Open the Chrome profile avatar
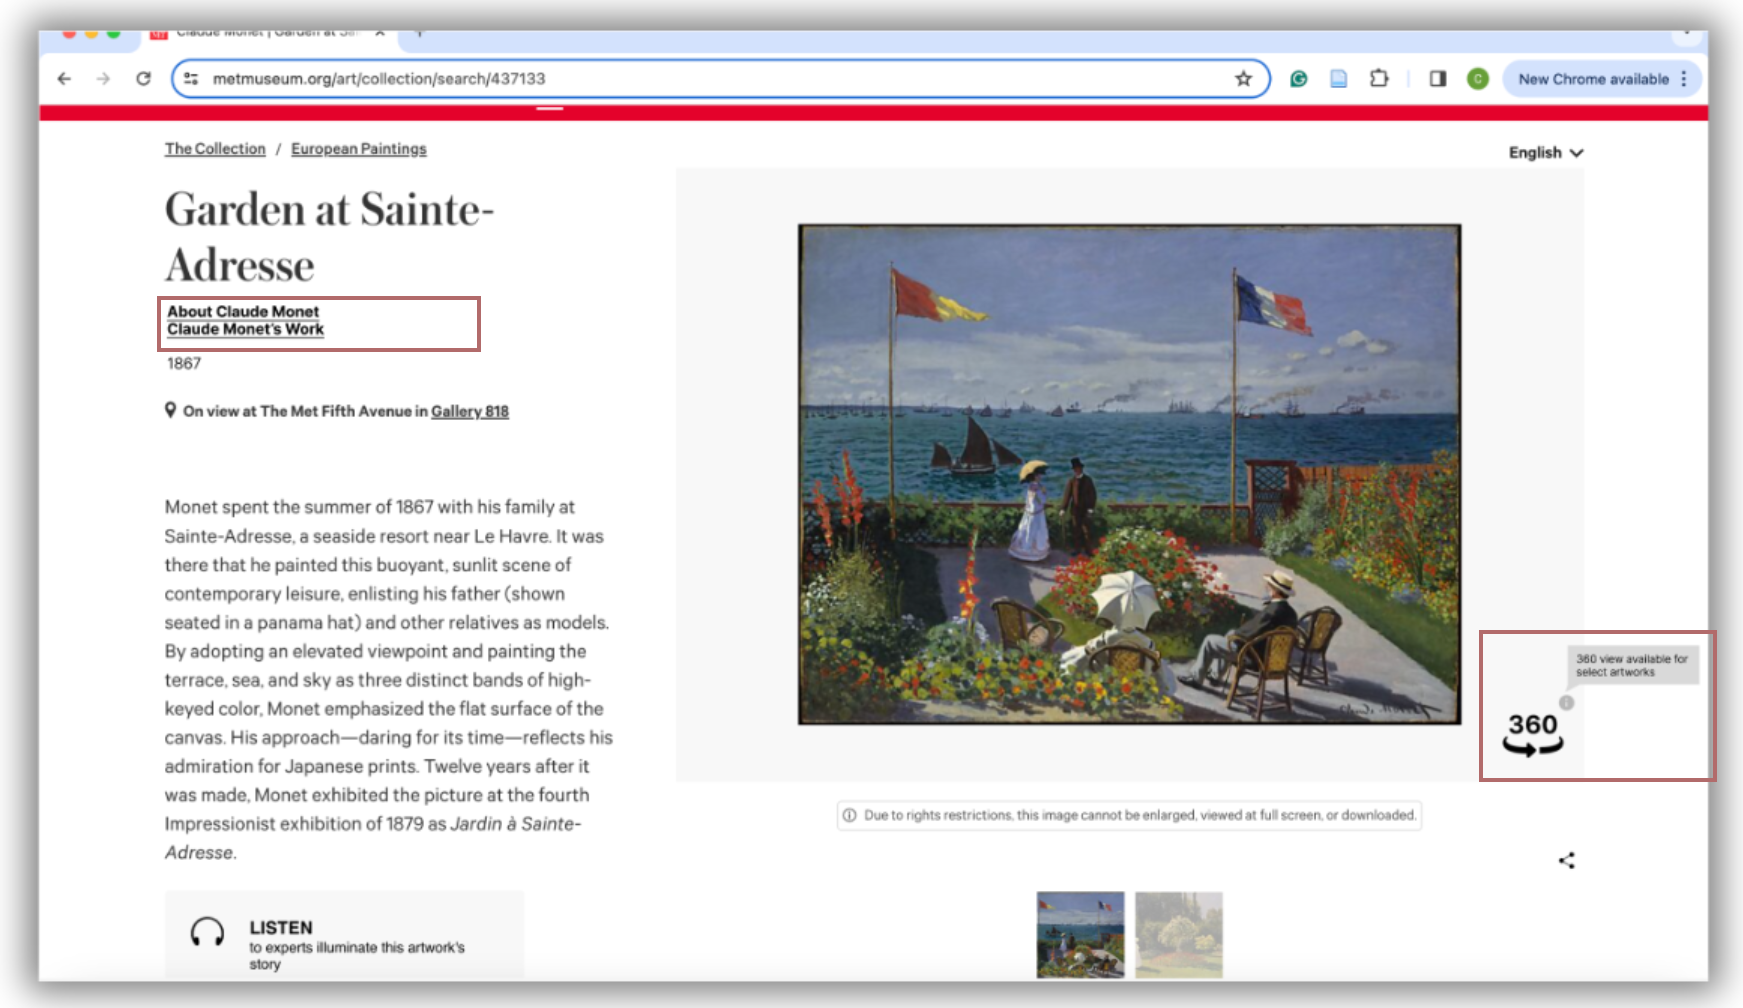Viewport: 1743px width, 1008px height. point(1478,78)
